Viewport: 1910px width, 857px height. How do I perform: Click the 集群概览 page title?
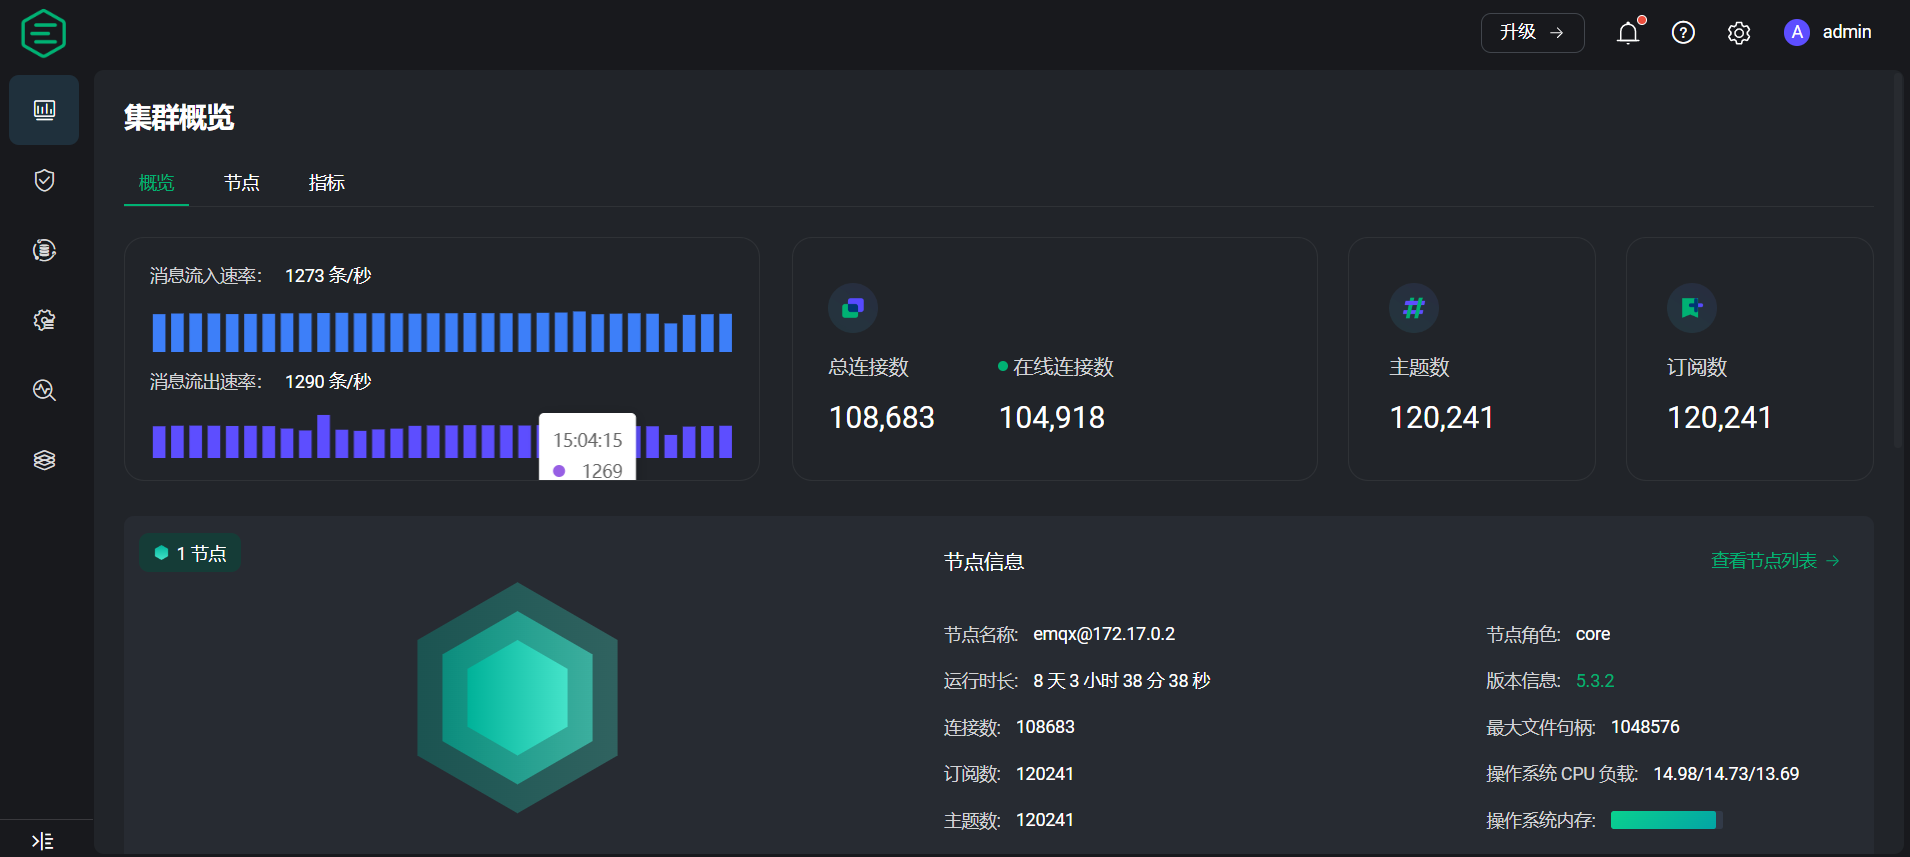(x=179, y=118)
